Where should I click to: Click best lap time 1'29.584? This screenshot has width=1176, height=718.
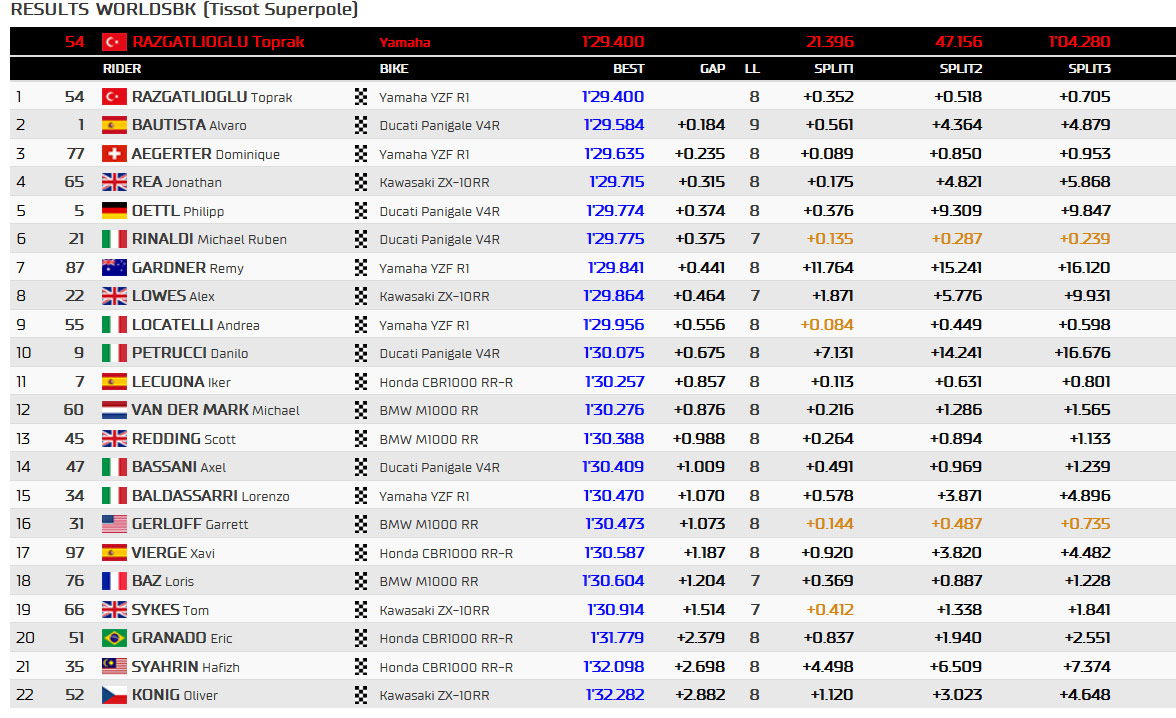point(614,125)
